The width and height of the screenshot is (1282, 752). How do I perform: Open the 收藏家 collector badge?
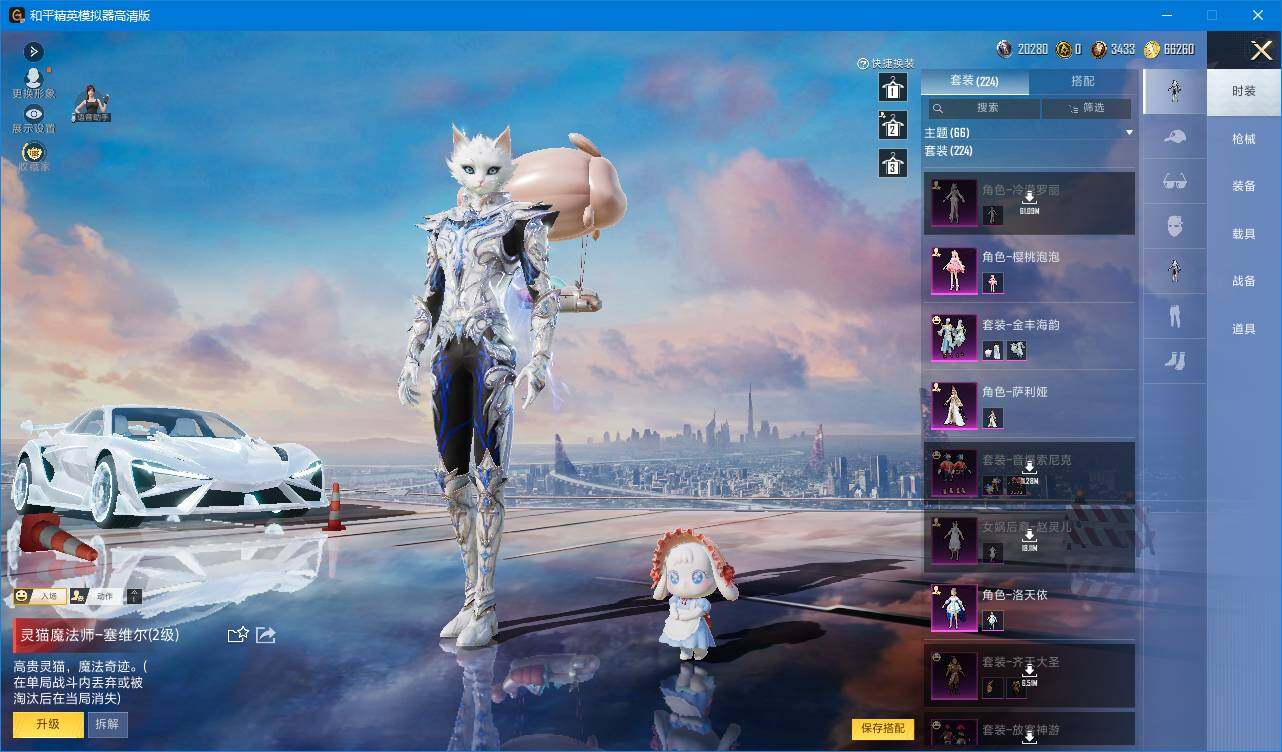point(33,155)
